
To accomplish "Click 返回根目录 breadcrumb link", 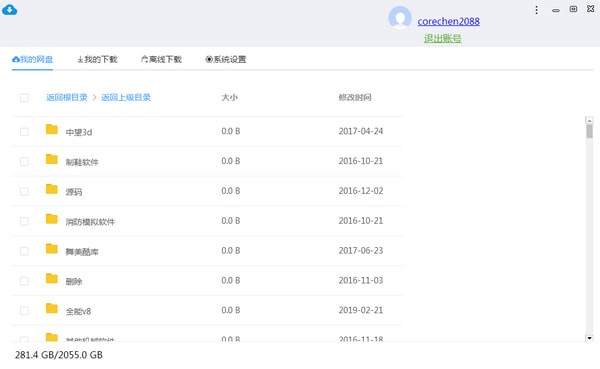I will pos(67,97).
